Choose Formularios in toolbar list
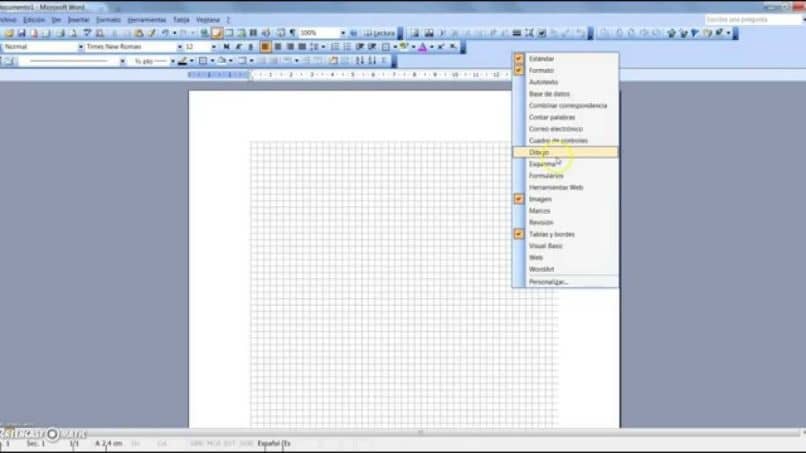This screenshot has height=453, width=806. click(x=565, y=176)
